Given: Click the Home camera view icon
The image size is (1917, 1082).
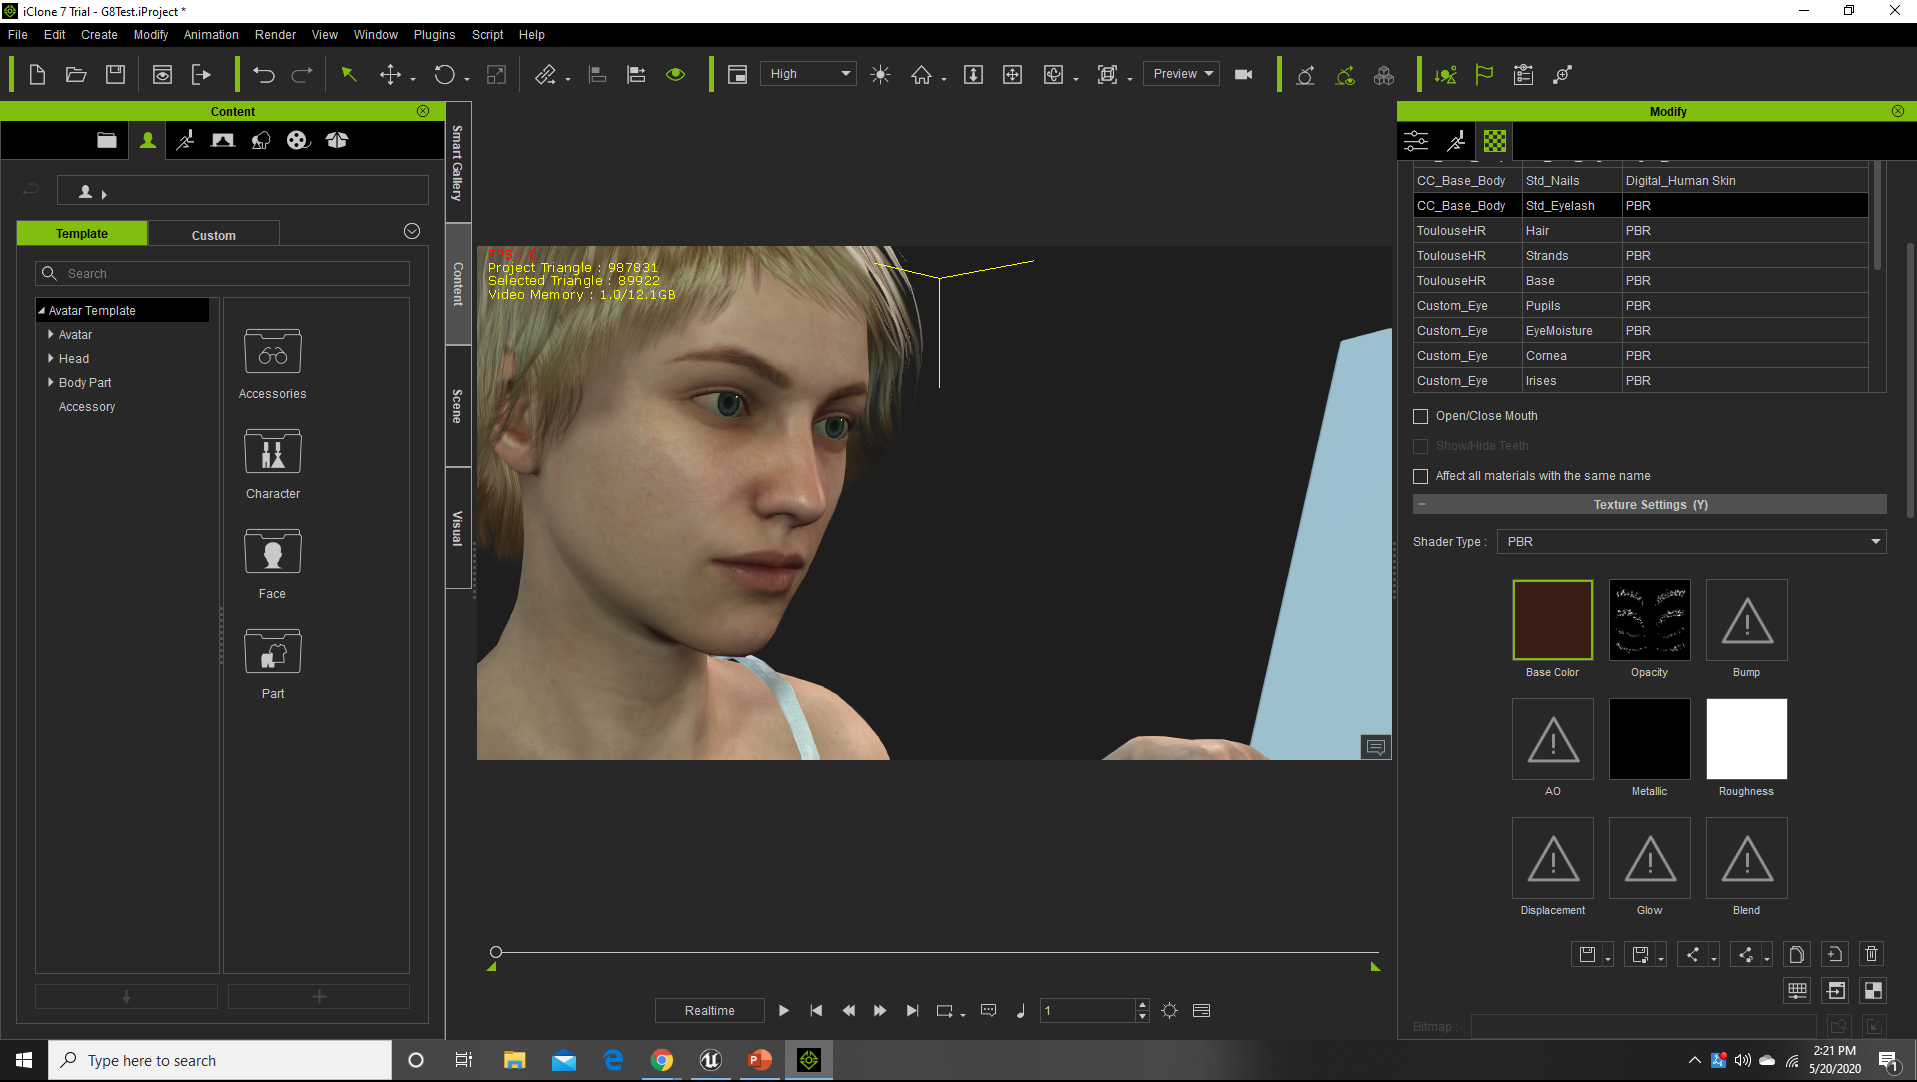Looking at the screenshot, I should pyautogui.click(x=921, y=75).
